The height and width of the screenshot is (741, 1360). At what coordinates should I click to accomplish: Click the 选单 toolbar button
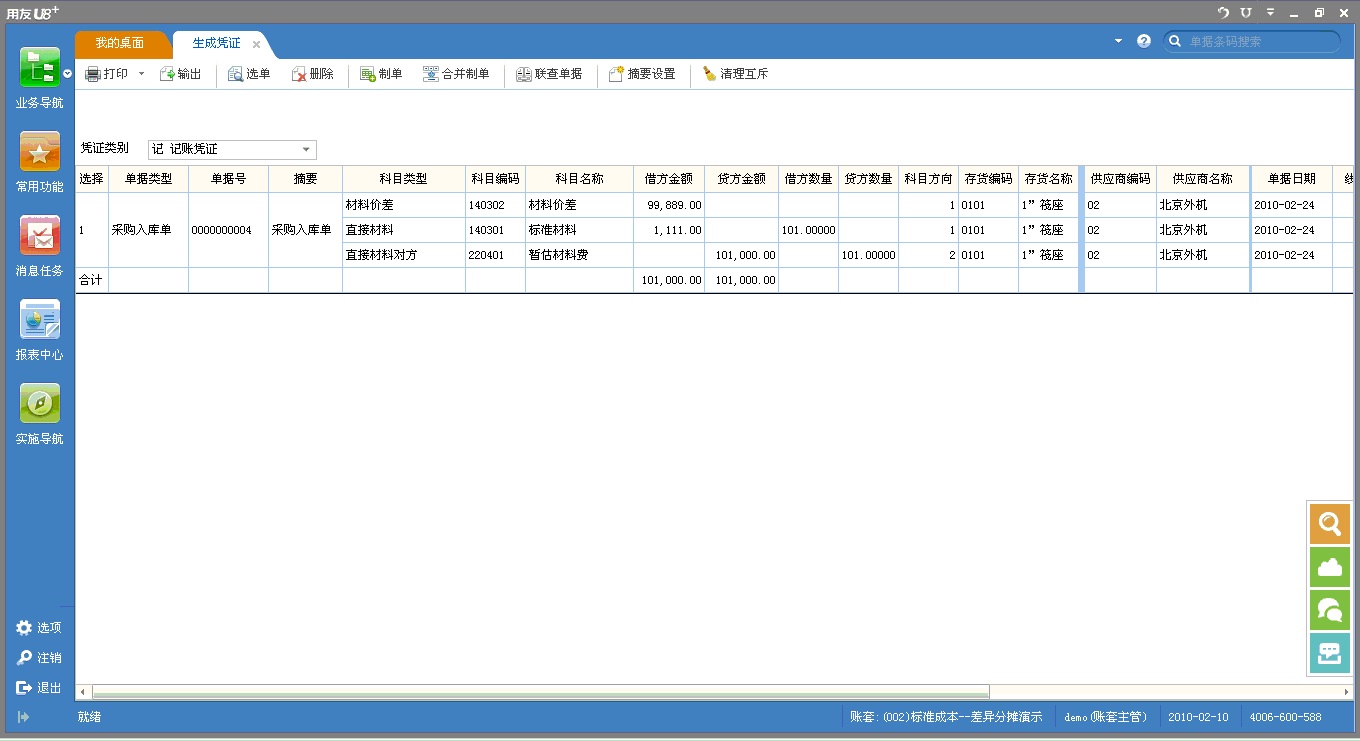tap(249, 74)
